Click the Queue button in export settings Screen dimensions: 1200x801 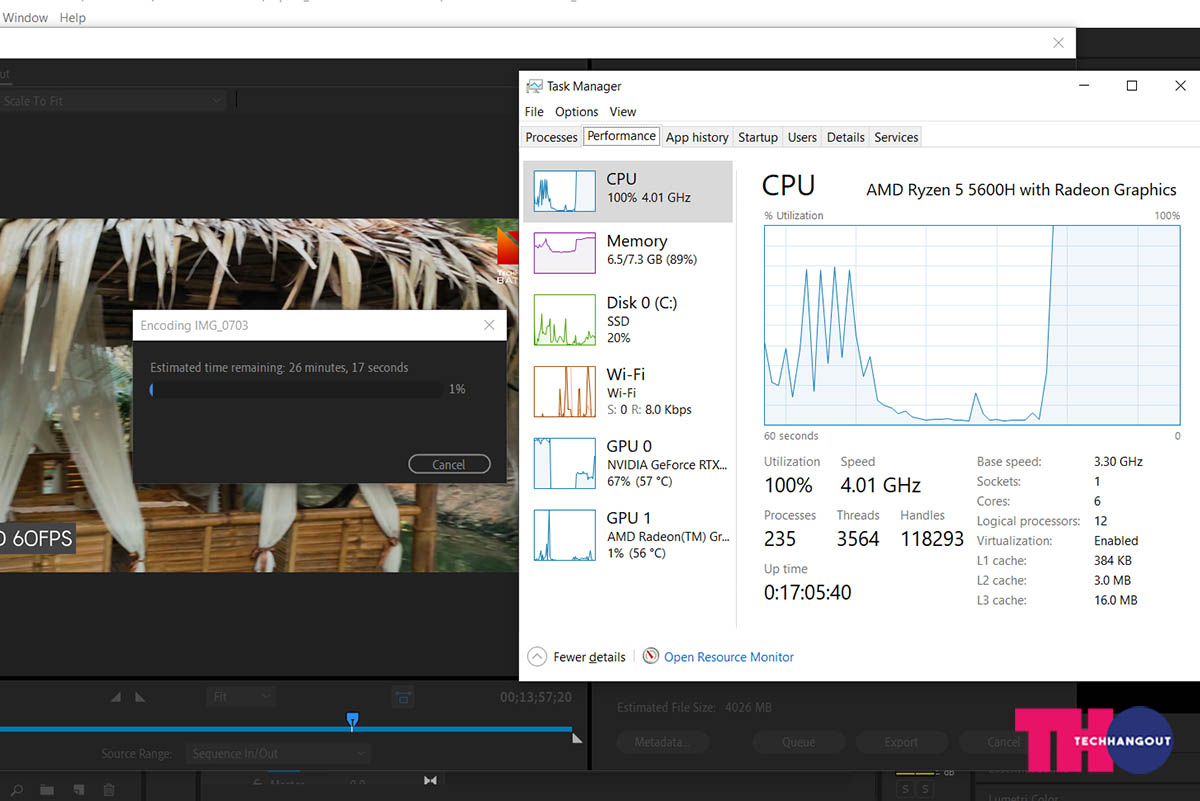click(x=798, y=742)
